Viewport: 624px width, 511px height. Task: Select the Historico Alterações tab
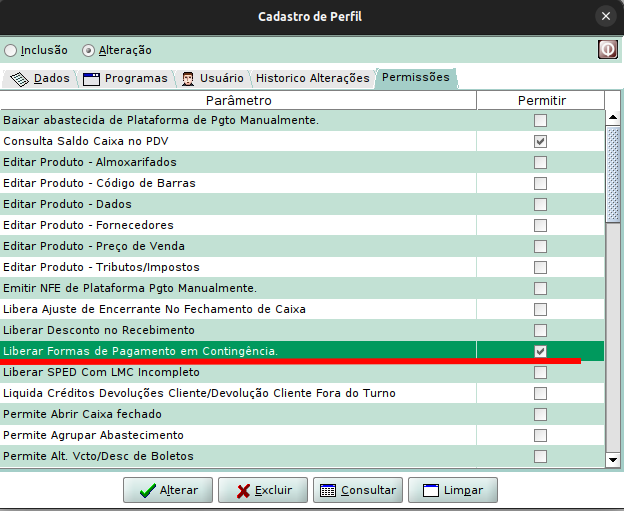pos(312,78)
